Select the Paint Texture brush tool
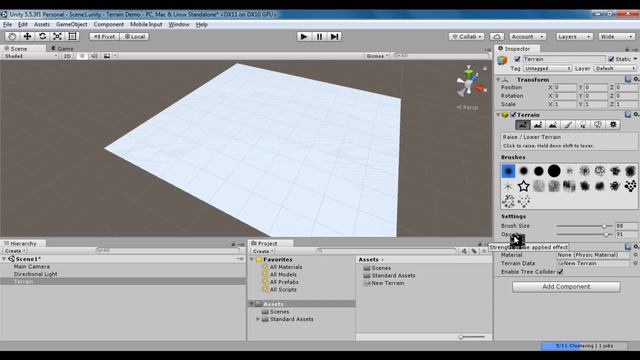The image size is (640, 360). coord(568,125)
